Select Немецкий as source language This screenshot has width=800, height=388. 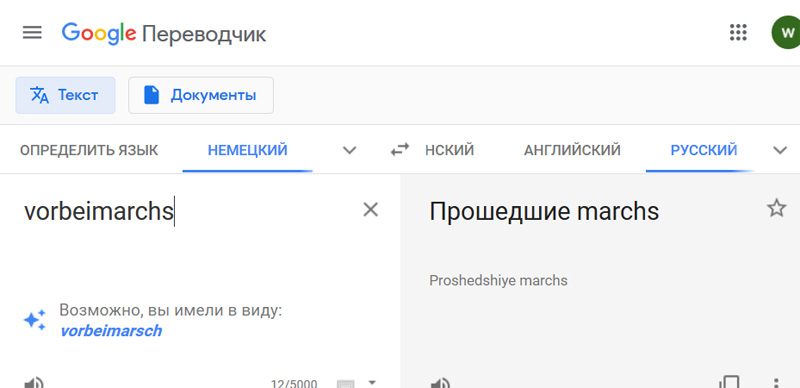click(247, 150)
